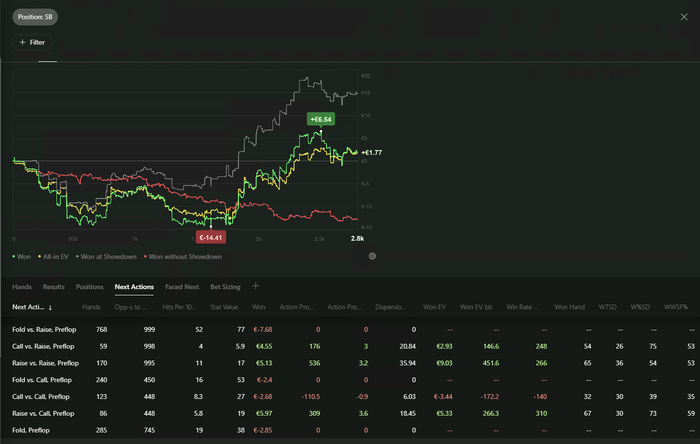
Task: Switch to the Positions tab
Action: coord(89,287)
